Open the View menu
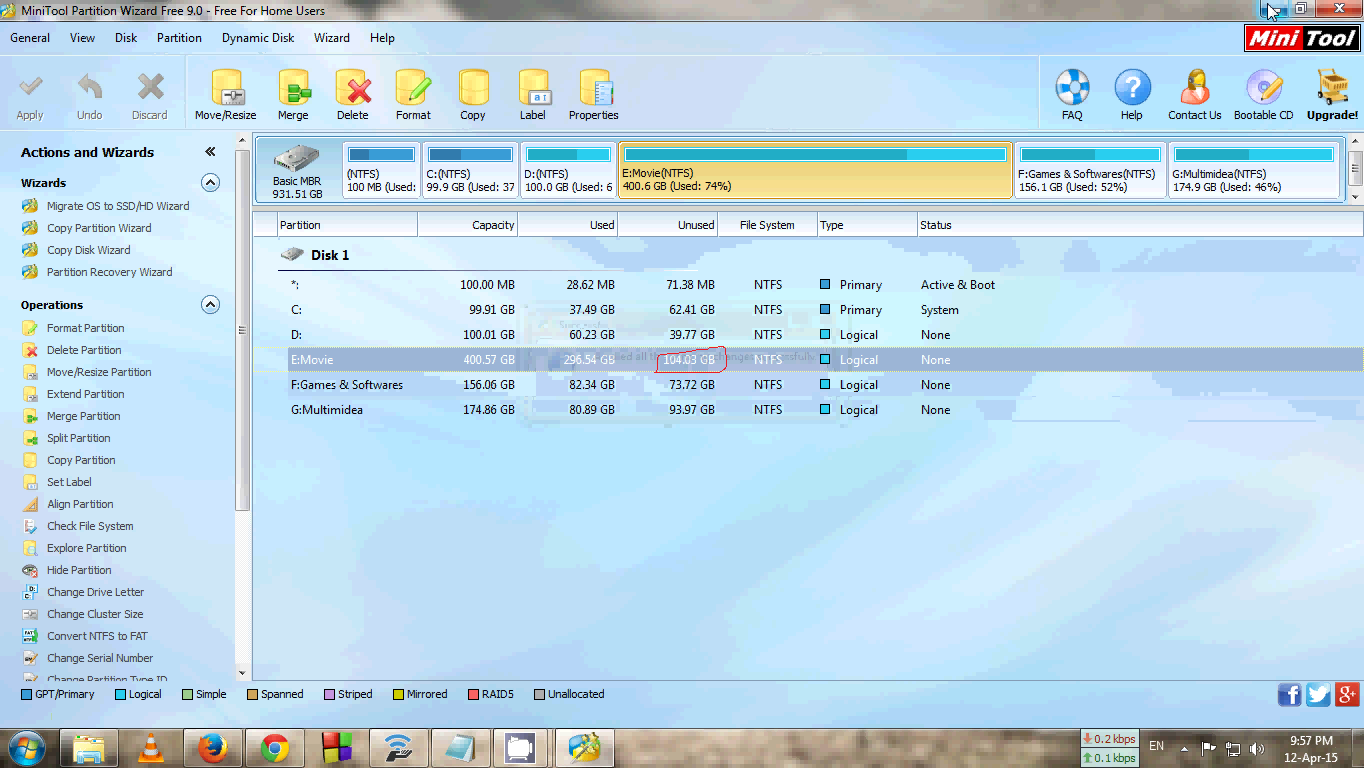 coord(83,38)
